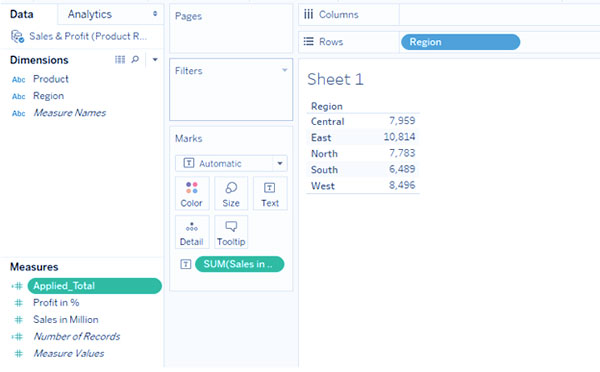Click the search icon in Dimensions header
This screenshot has width=600, height=372.
click(135, 59)
